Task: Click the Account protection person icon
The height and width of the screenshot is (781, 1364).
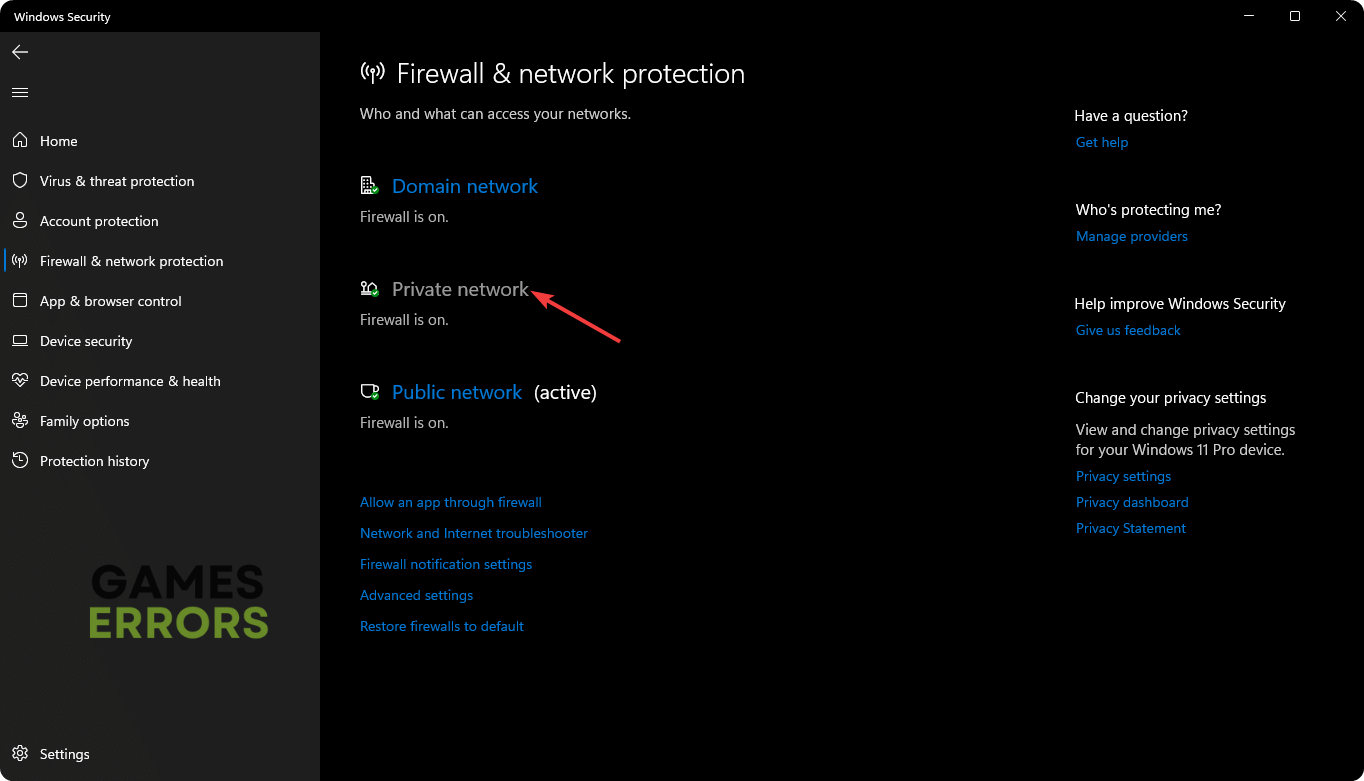Action: coord(20,221)
